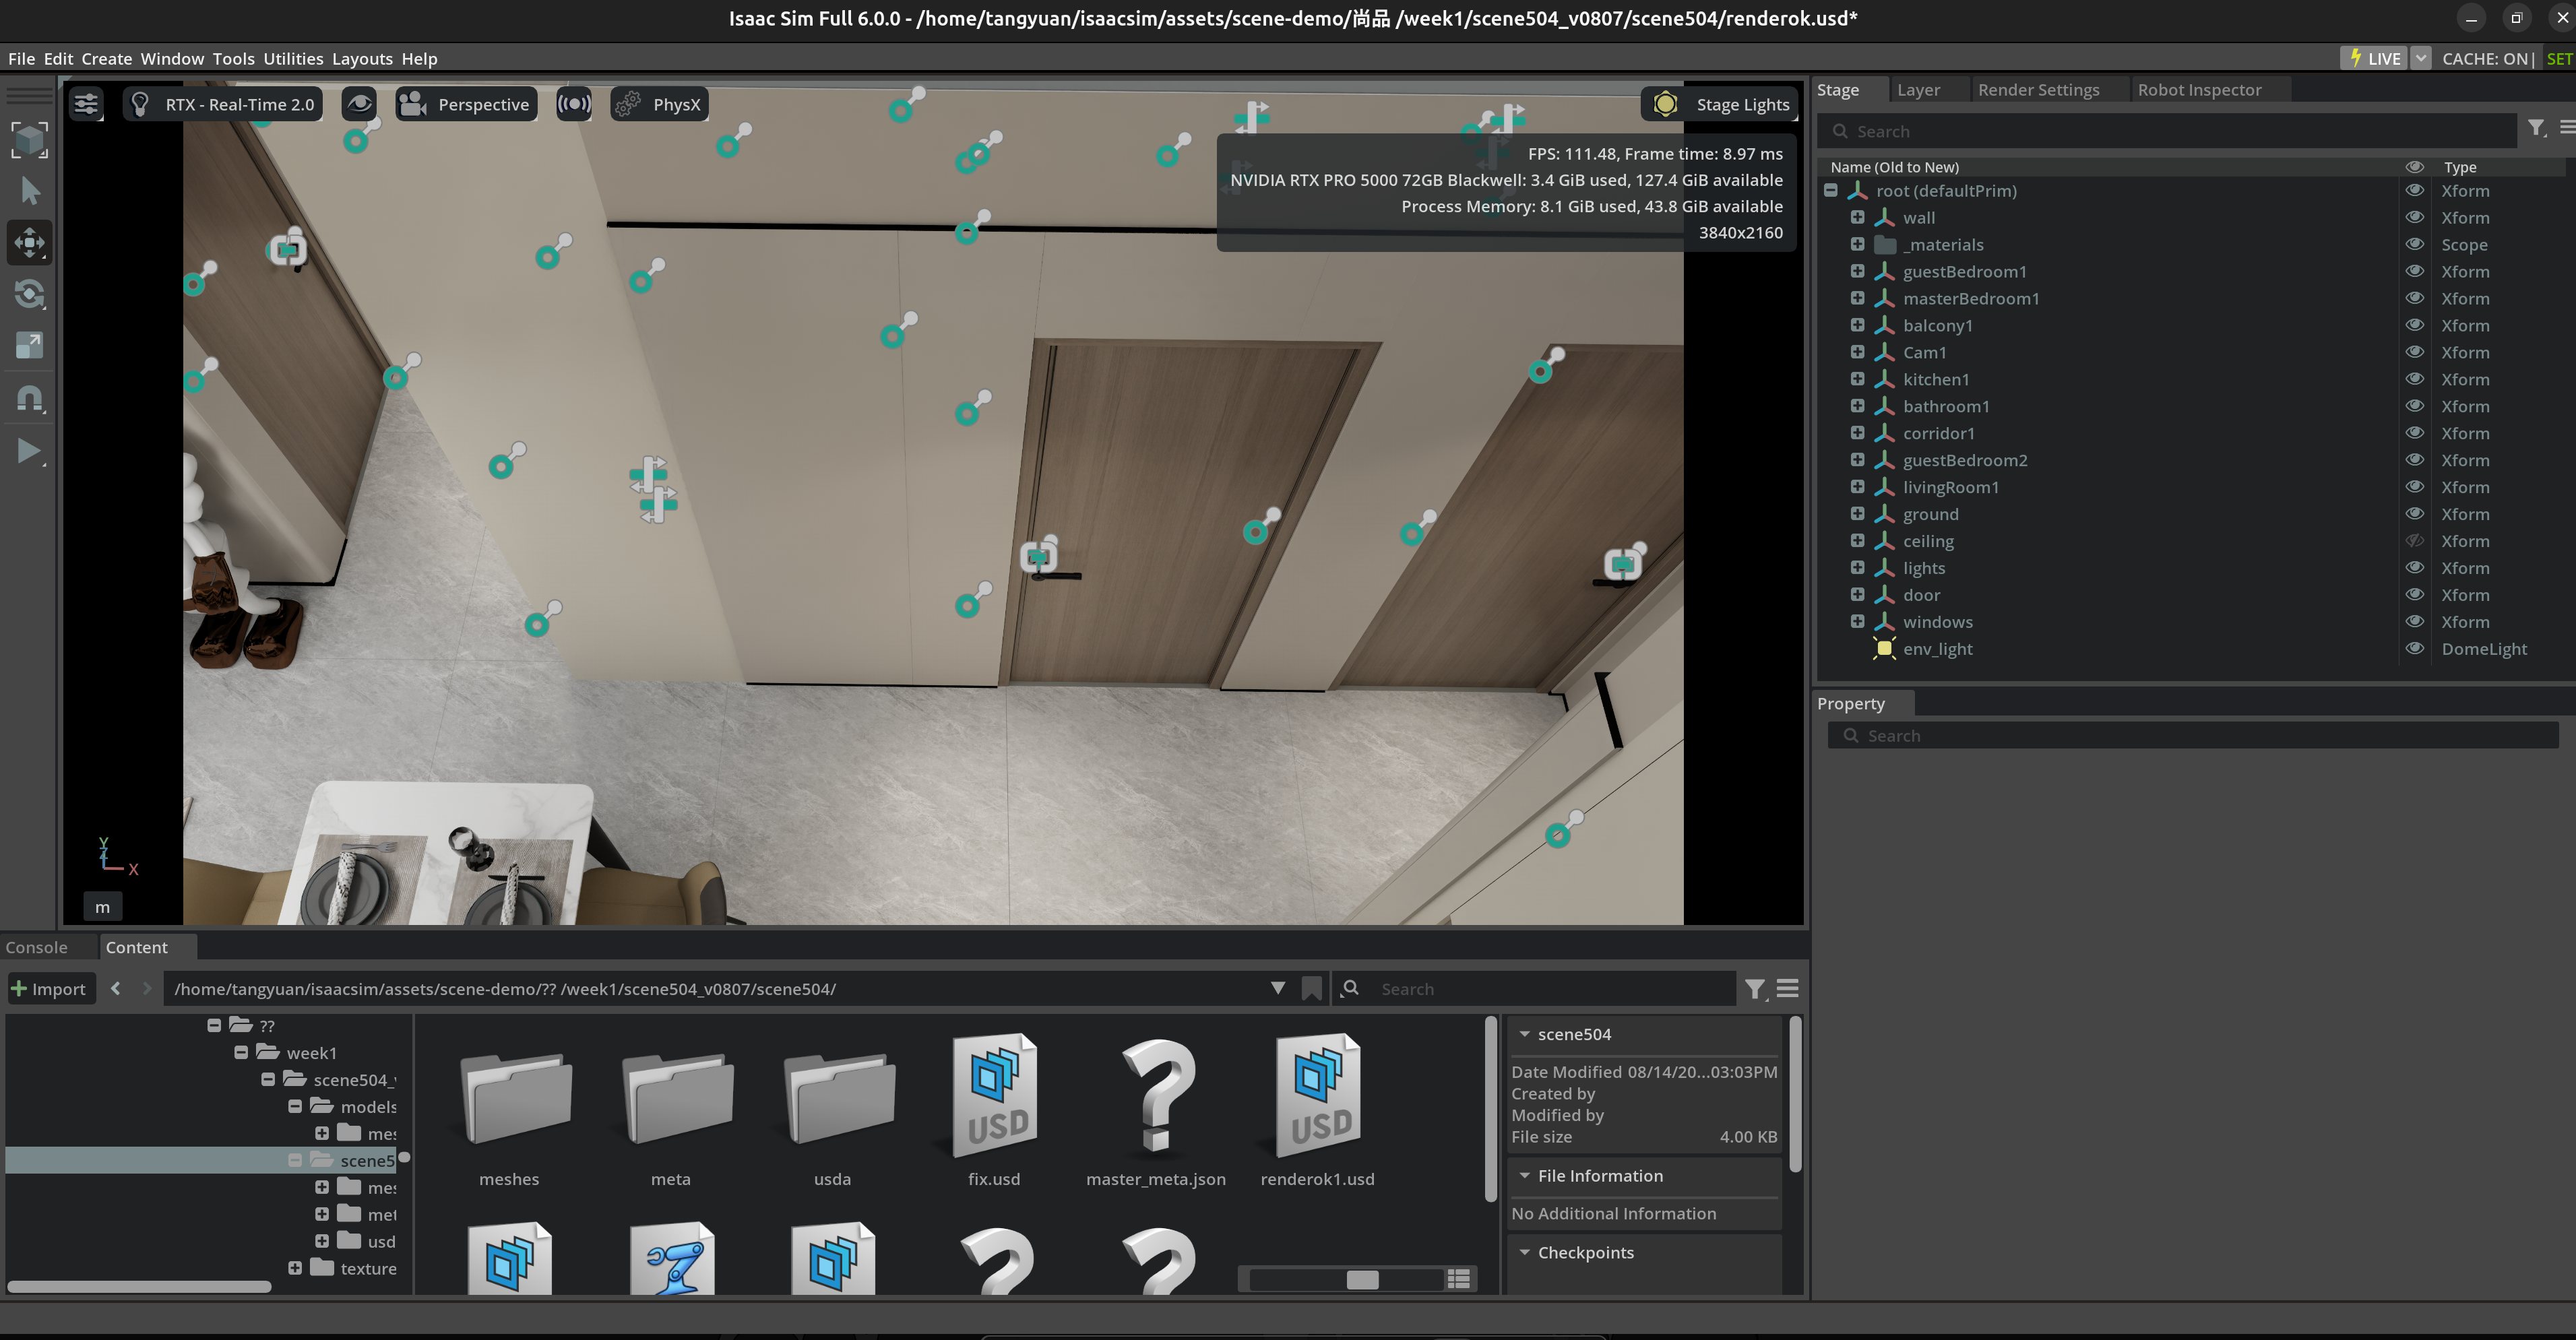Hide the livingRoom1 prim
2576x1340 pixels.
click(x=2414, y=486)
